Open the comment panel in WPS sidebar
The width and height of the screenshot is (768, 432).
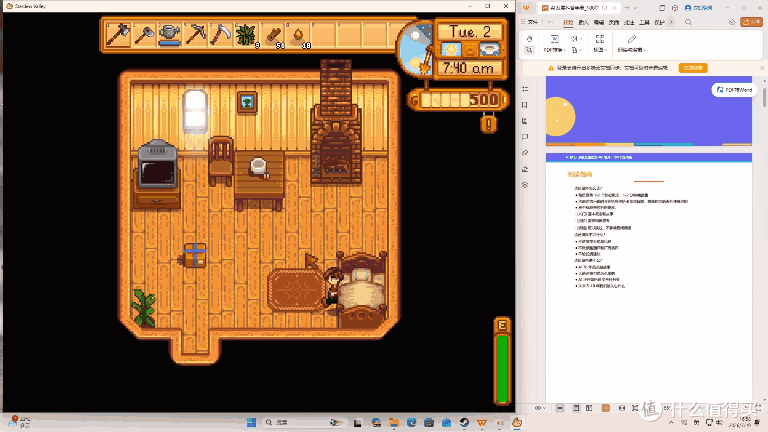[525, 137]
